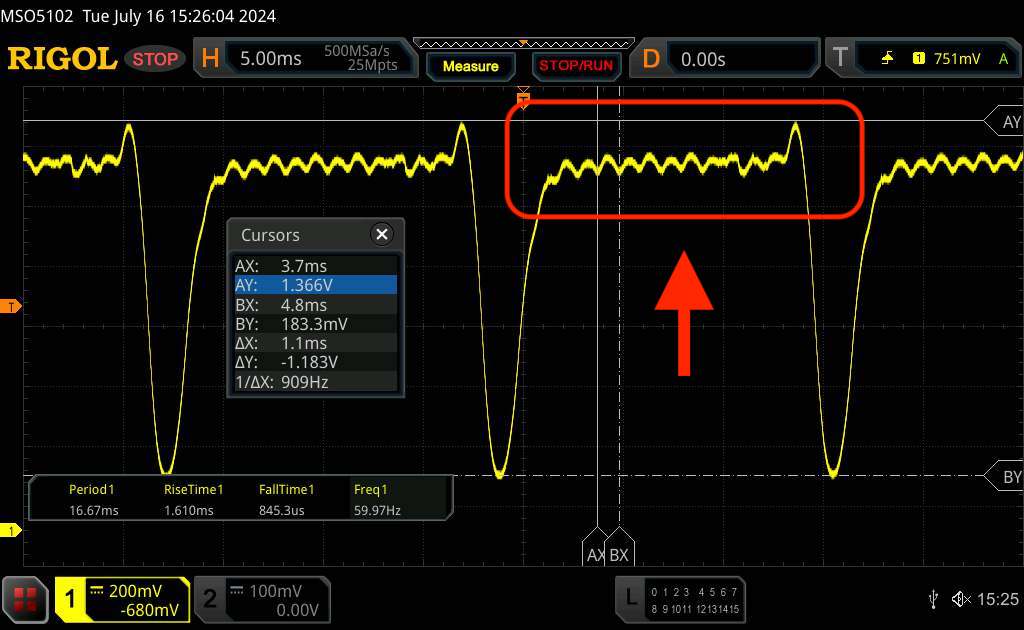Click the 500MSa/s sample rate readout

(x=357, y=50)
